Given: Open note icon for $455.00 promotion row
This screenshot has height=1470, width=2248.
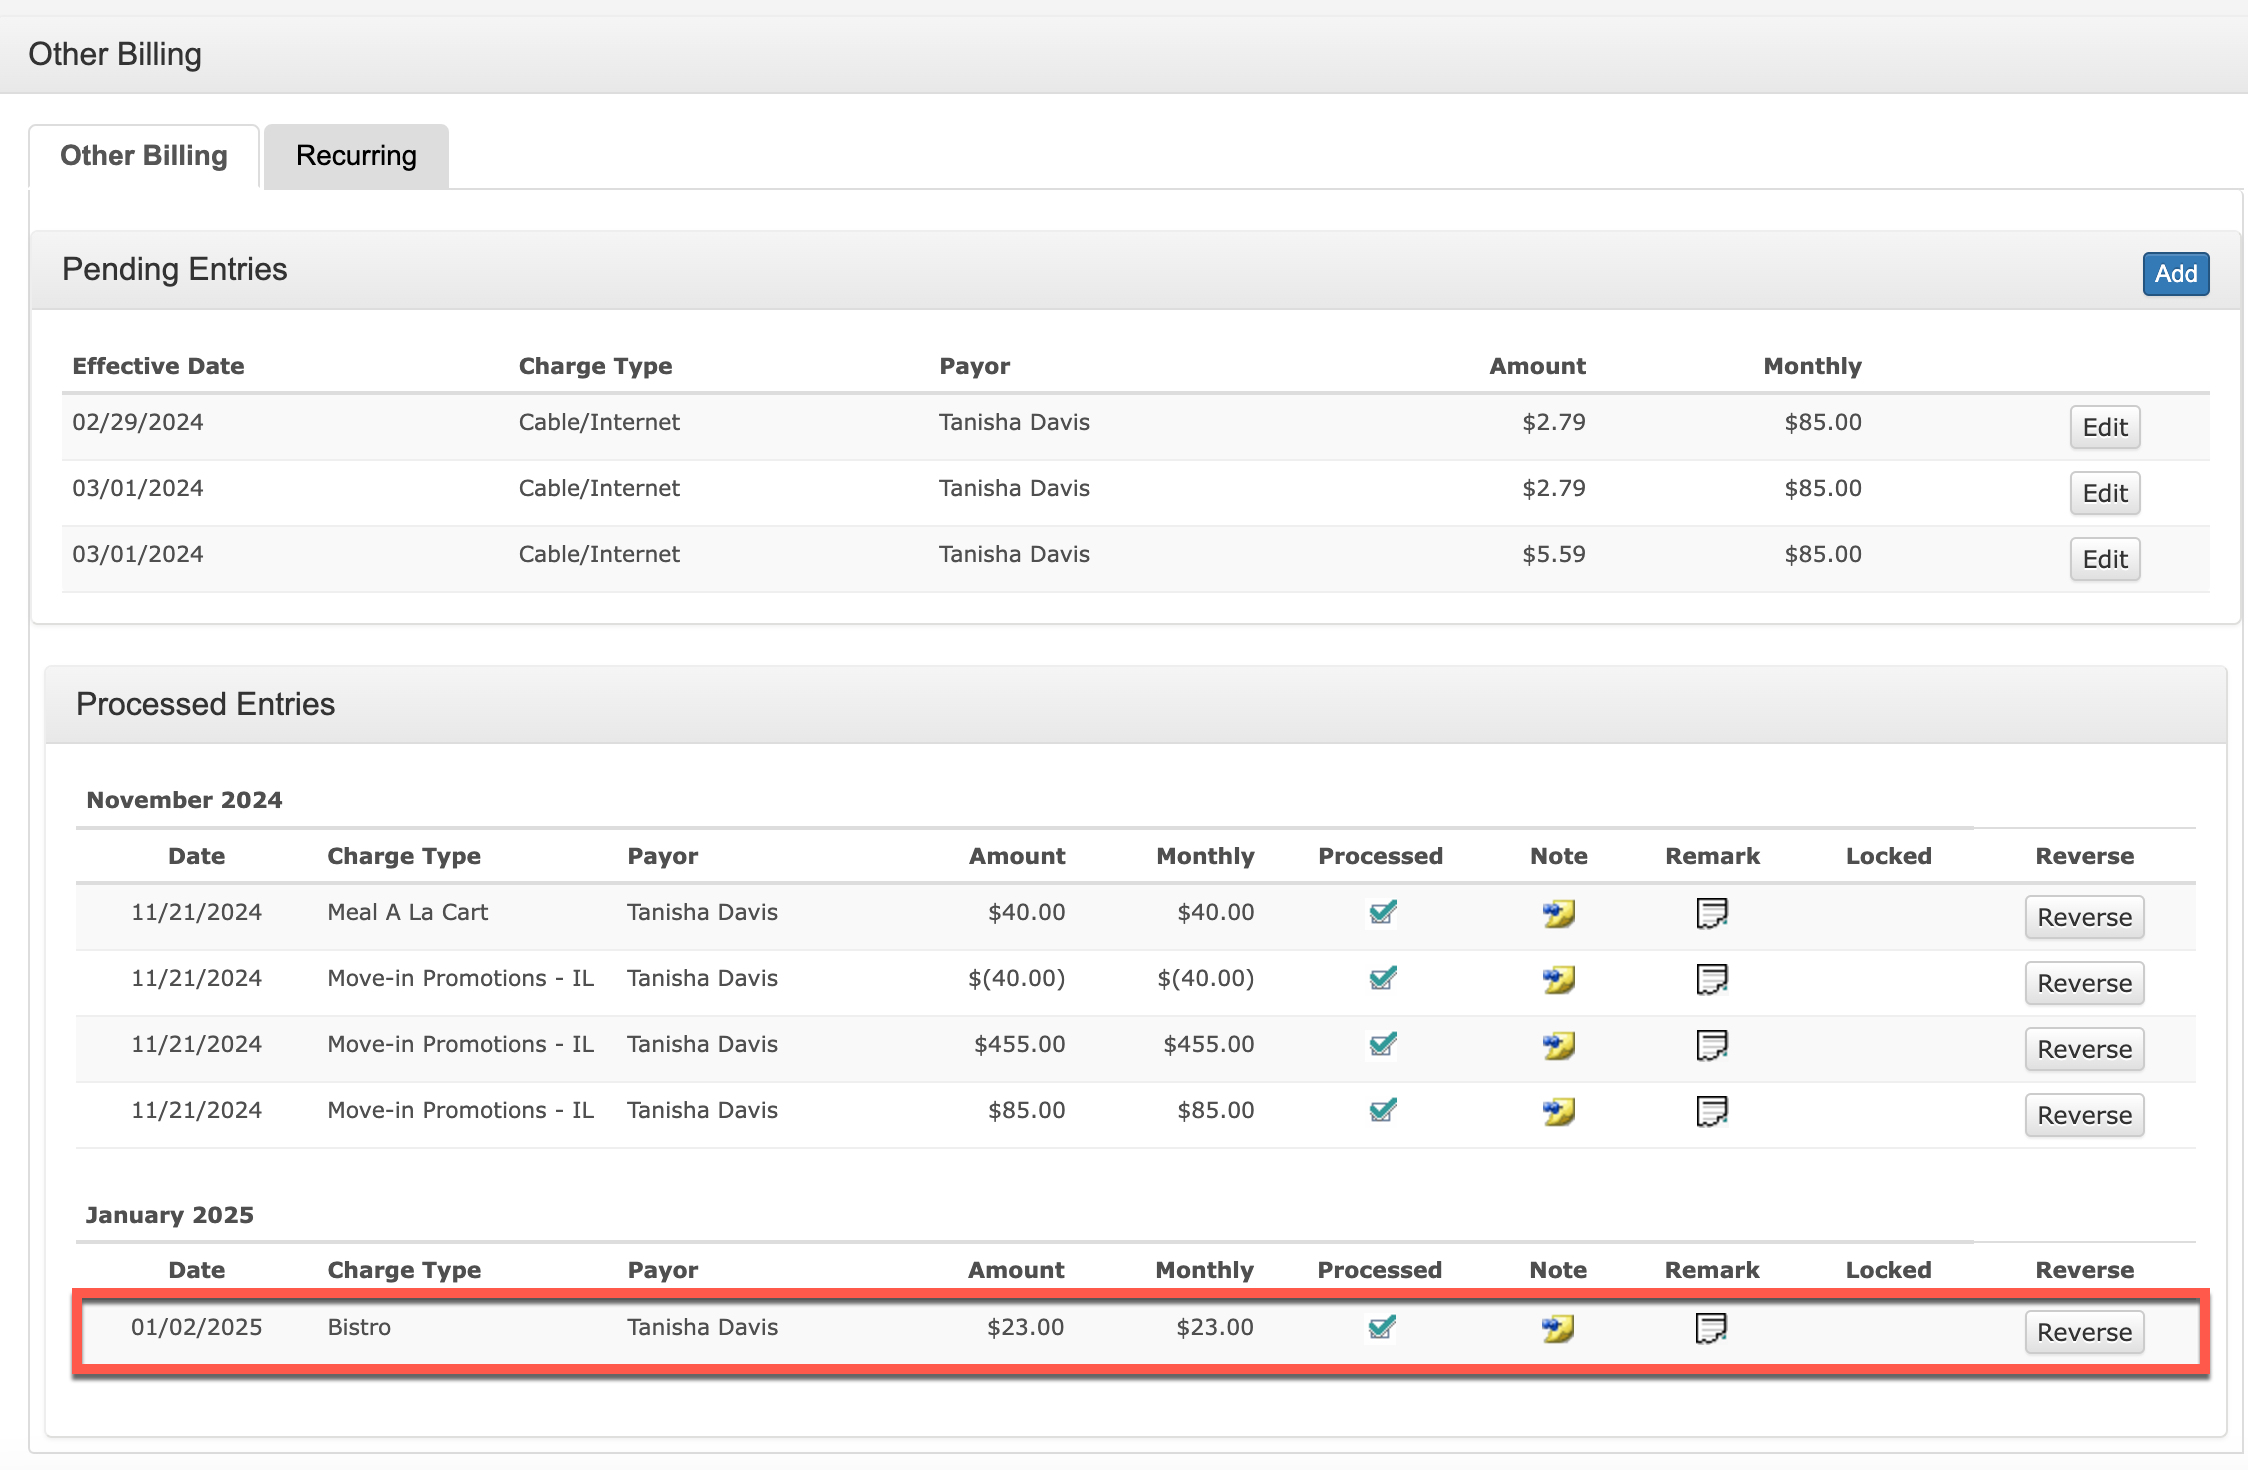Looking at the screenshot, I should 1558,1045.
